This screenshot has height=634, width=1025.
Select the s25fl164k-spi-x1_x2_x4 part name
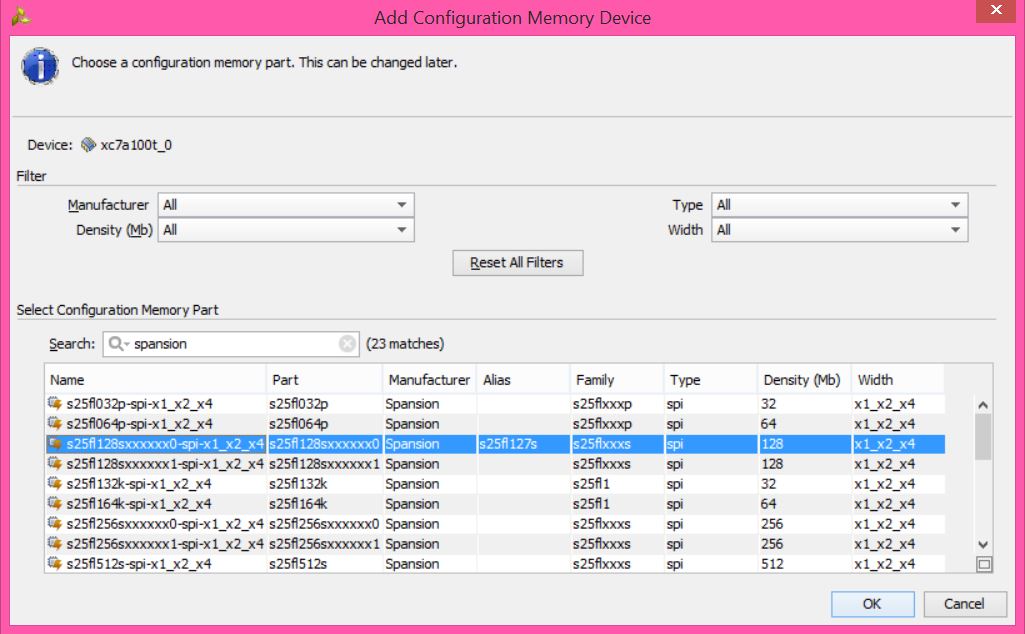point(139,503)
